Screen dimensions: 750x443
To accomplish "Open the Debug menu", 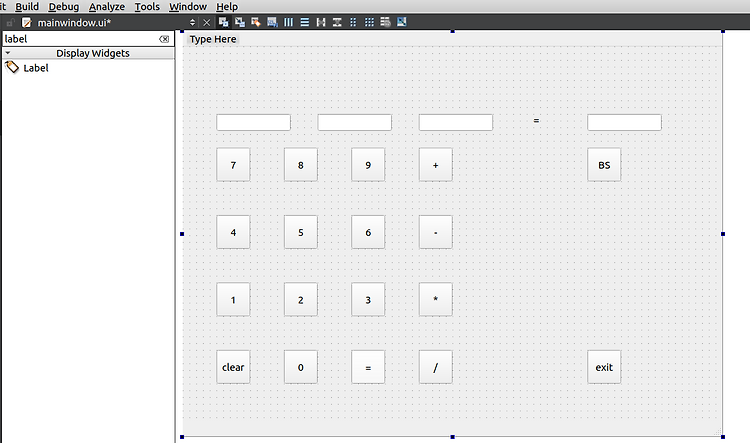I will 64,7.
